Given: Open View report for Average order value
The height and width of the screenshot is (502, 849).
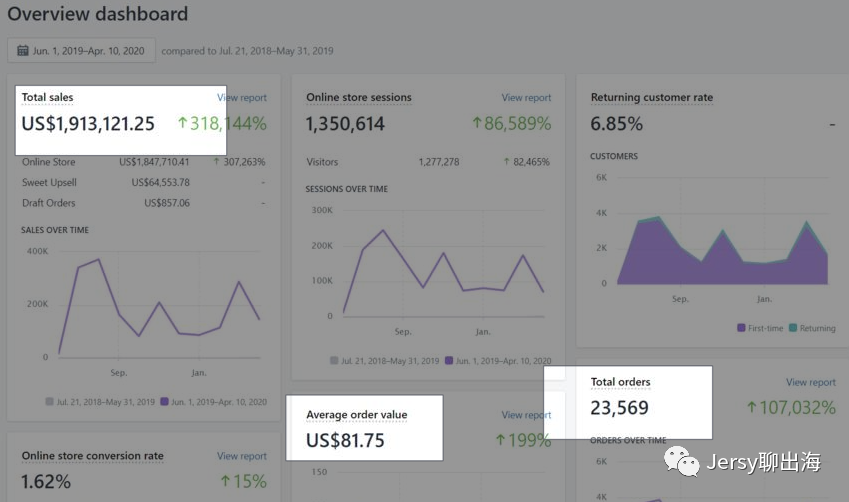Looking at the screenshot, I should (526, 415).
